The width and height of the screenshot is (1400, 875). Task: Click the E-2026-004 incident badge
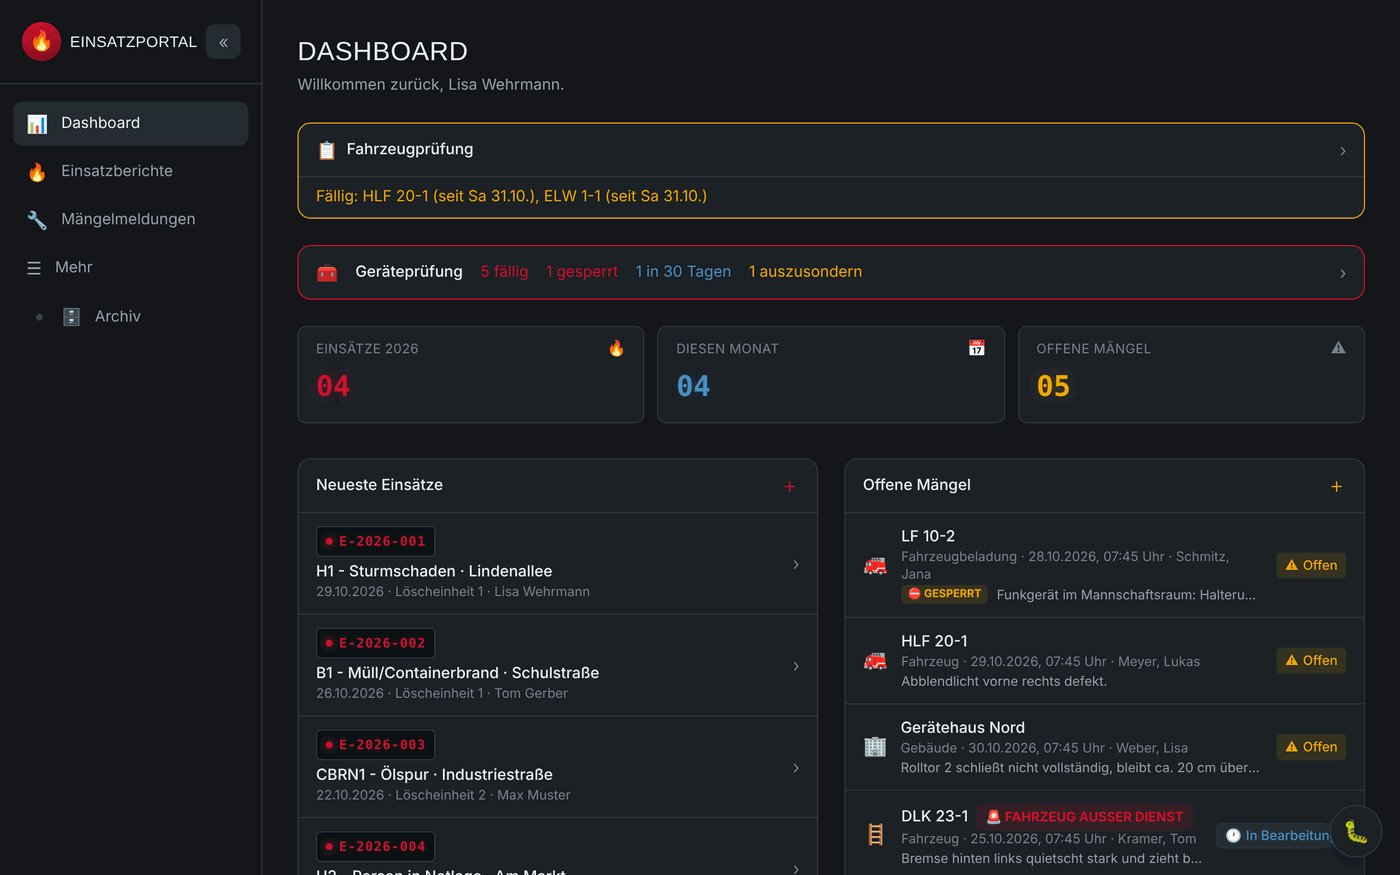pyautogui.click(x=375, y=847)
